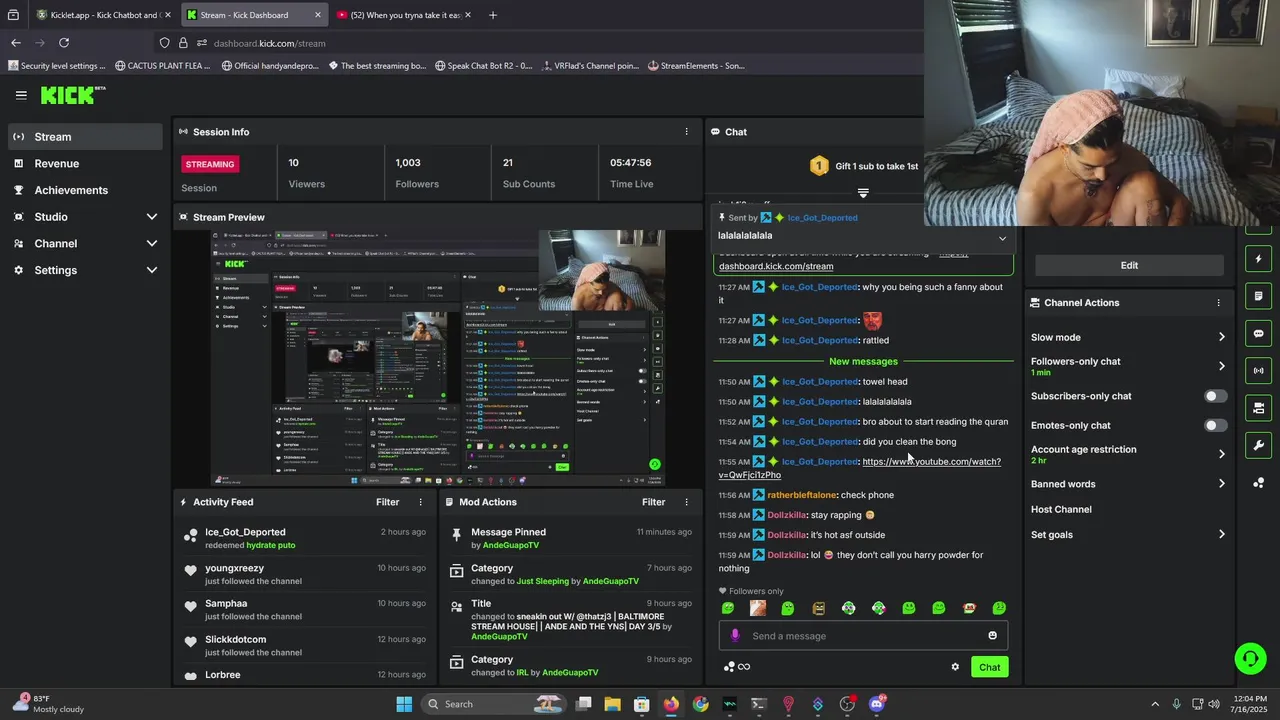The height and width of the screenshot is (720, 1280).
Task: Reload the browser page
Action: click(64, 43)
